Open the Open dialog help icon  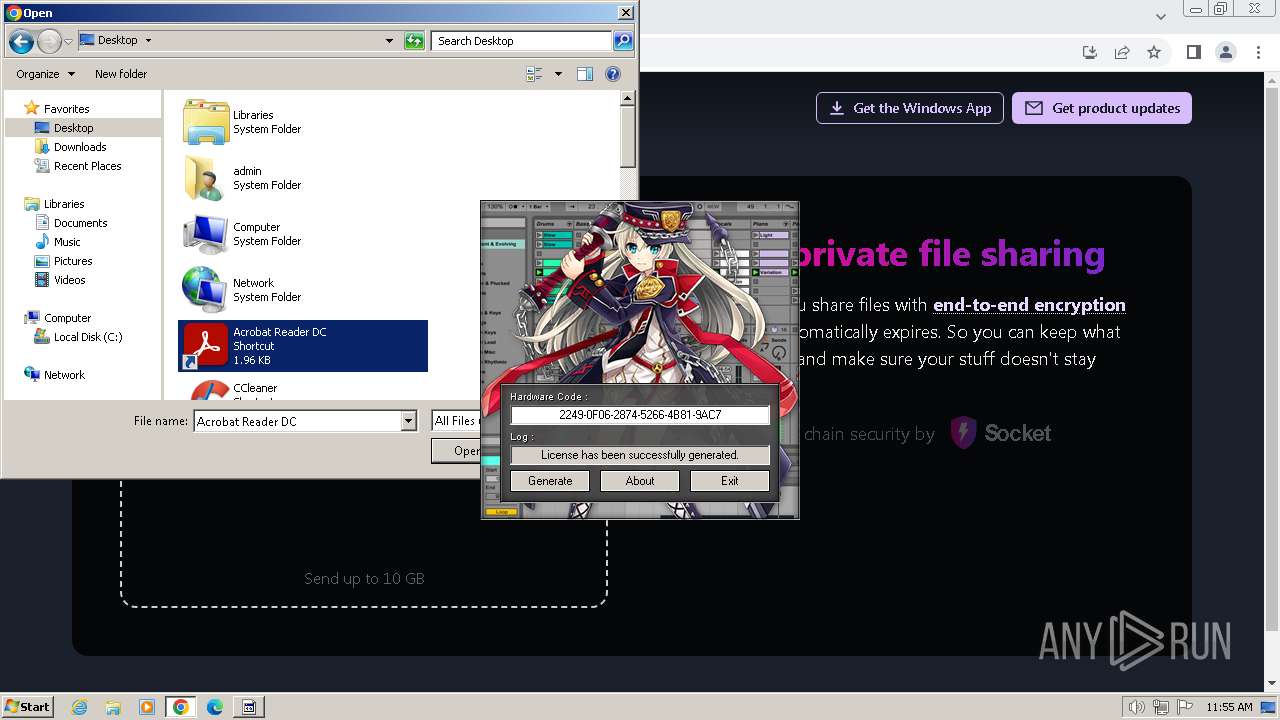pos(613,74)
